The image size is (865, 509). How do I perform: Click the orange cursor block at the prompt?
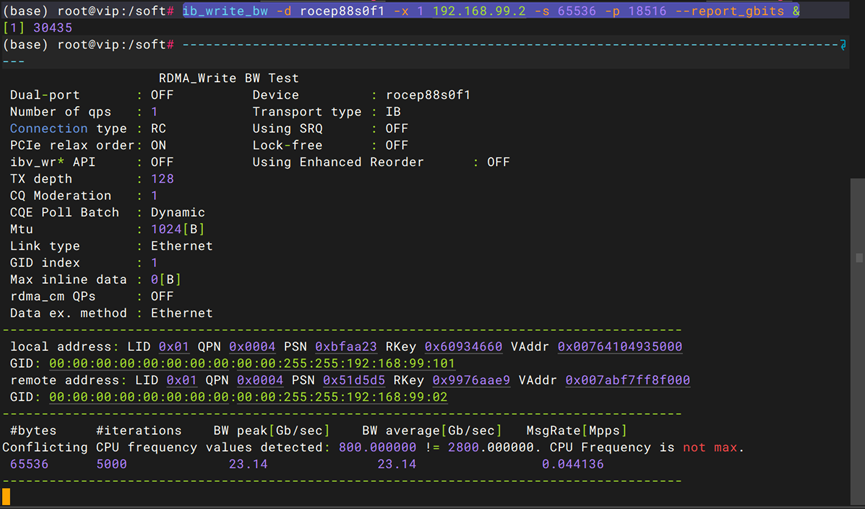6,497
